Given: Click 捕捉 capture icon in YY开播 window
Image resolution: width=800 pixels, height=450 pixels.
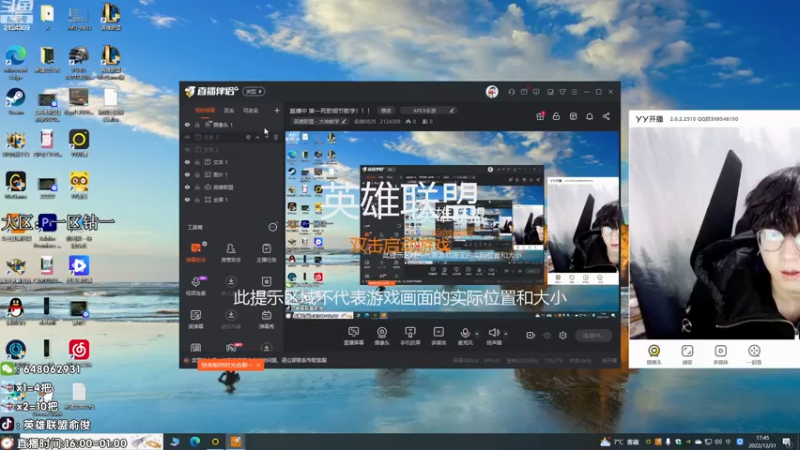Looking at the screenshot, I should (687, 354).
